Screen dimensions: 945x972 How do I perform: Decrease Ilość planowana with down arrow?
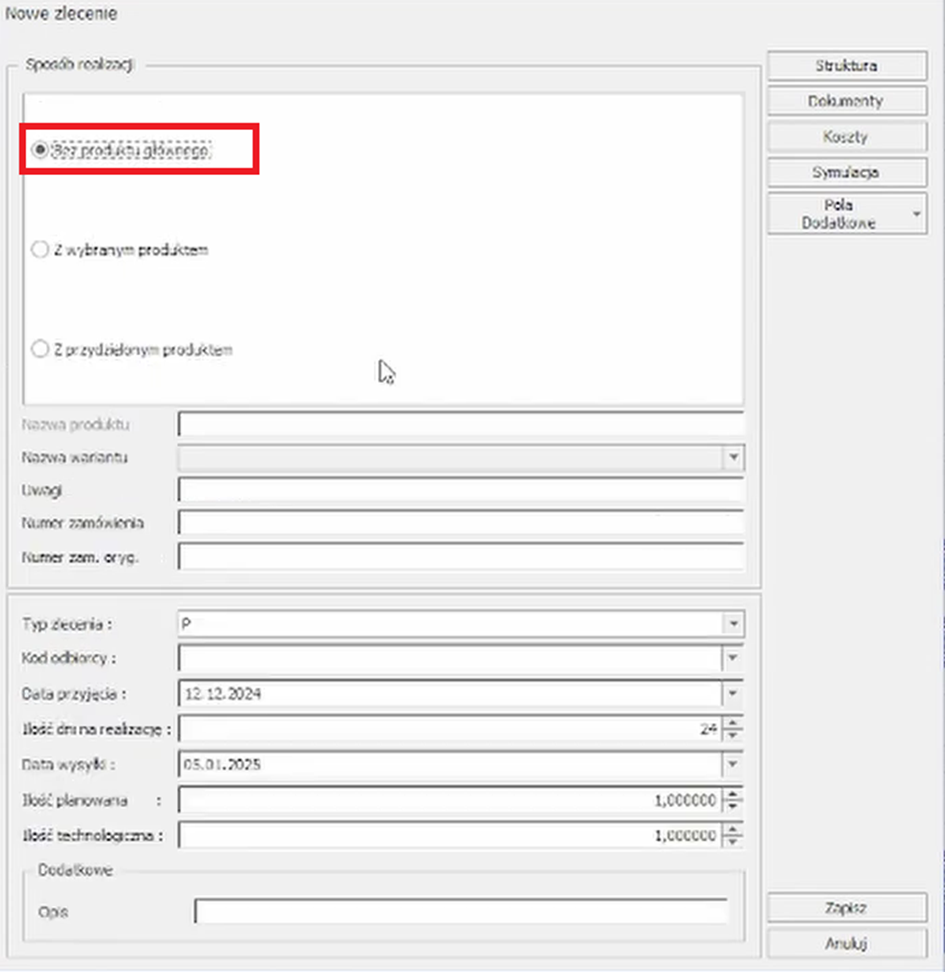click(x=735, y=806)
